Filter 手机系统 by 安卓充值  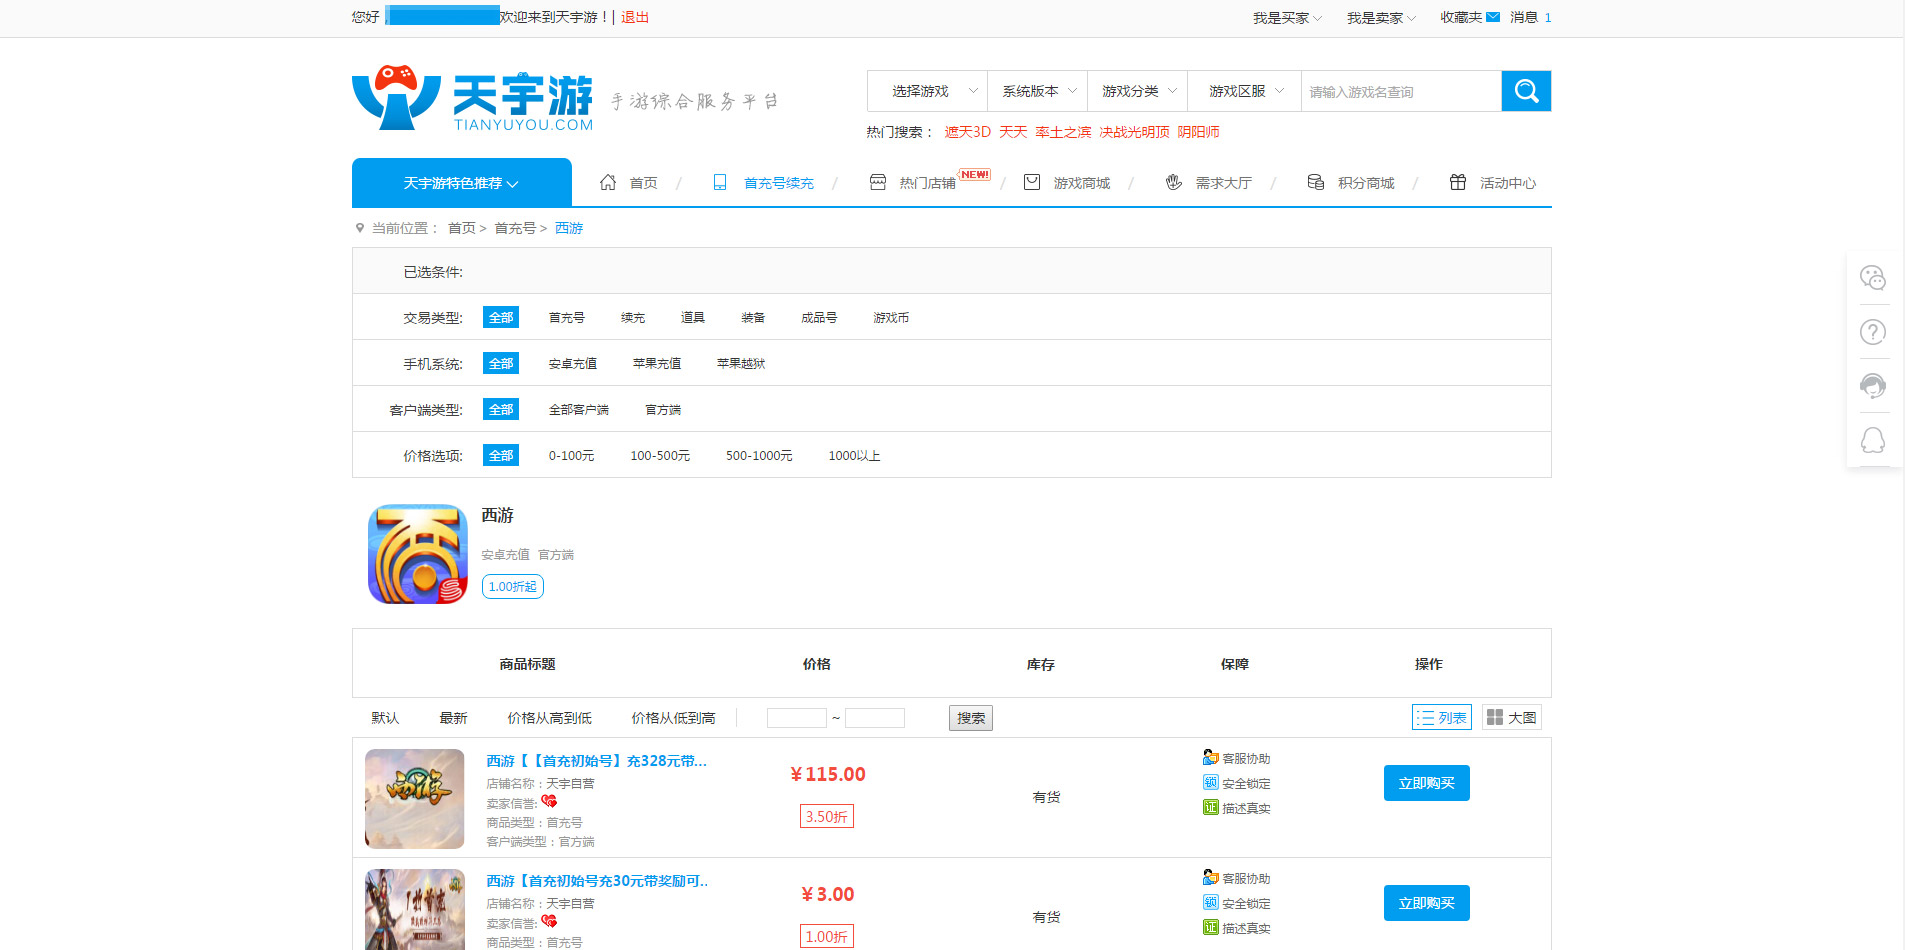coord(573,363)
